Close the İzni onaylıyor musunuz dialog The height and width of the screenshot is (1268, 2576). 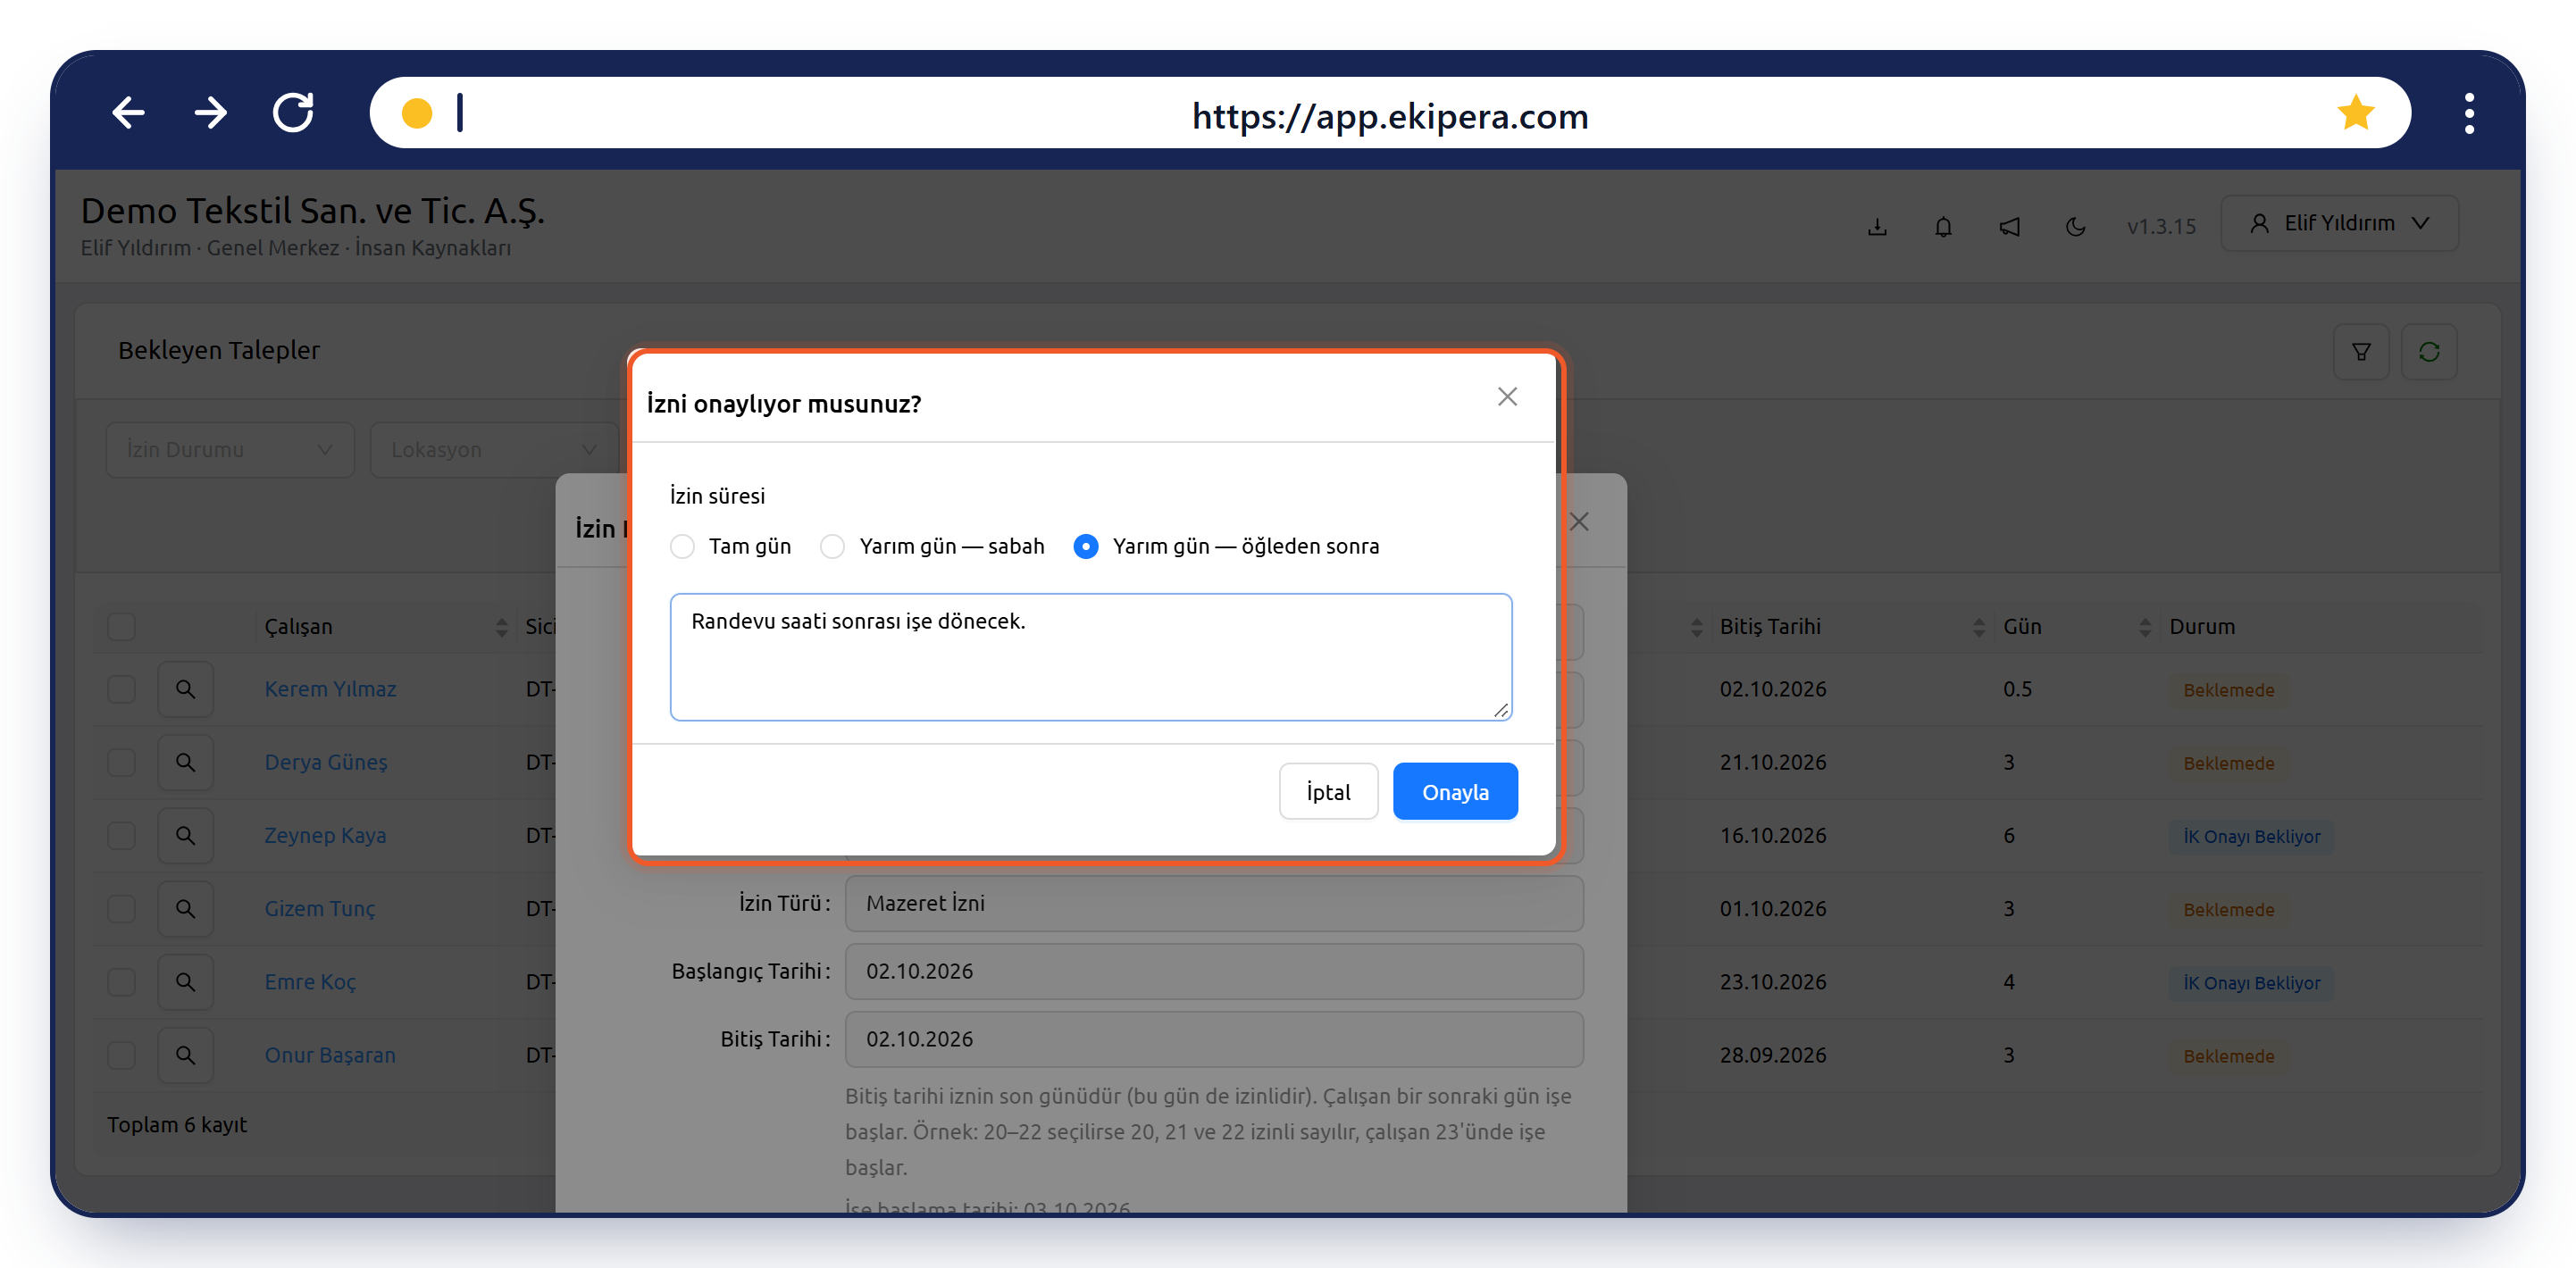pos(1507,397)
